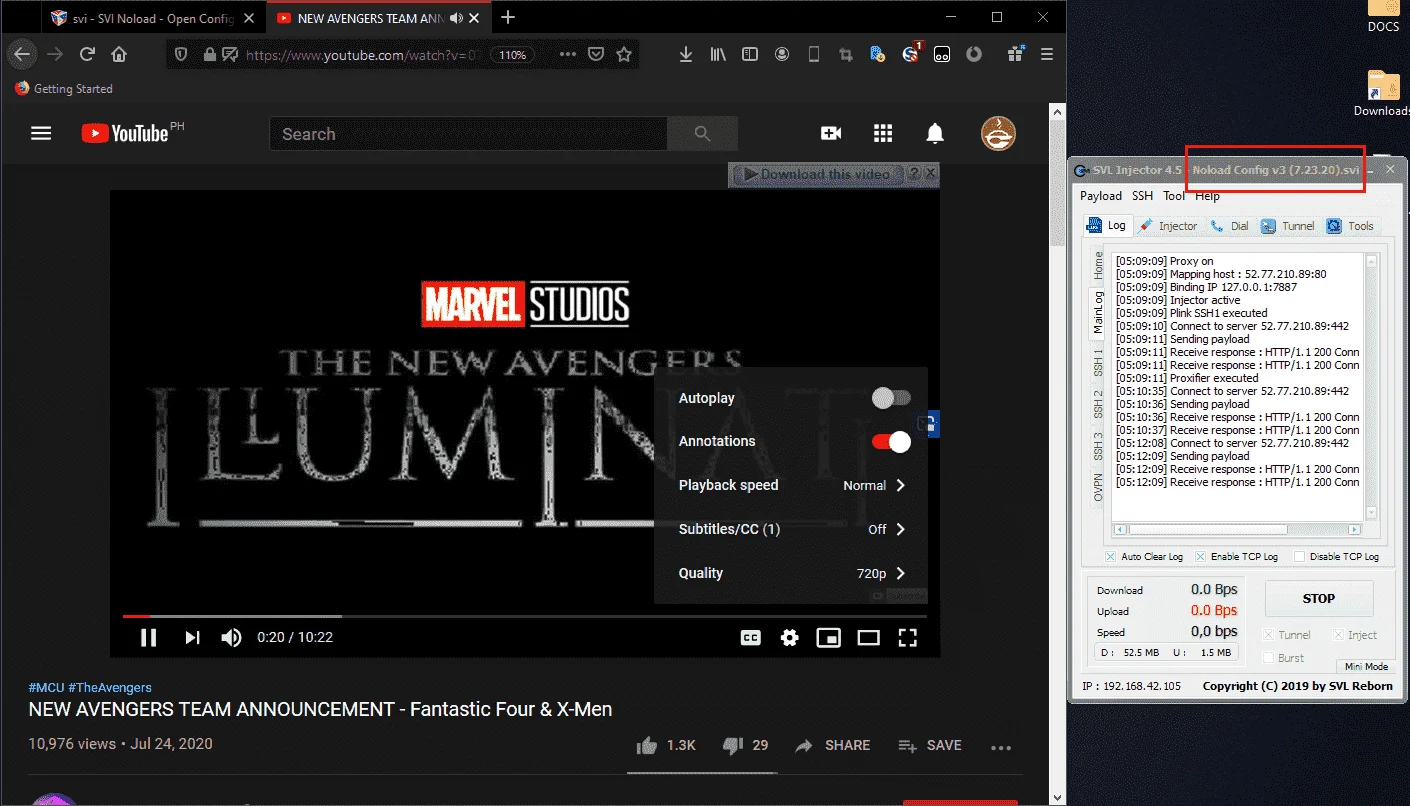Check the Disable TCP Log checkbox
Viewport: 1410px width, 806px height.
[1299, 557]
